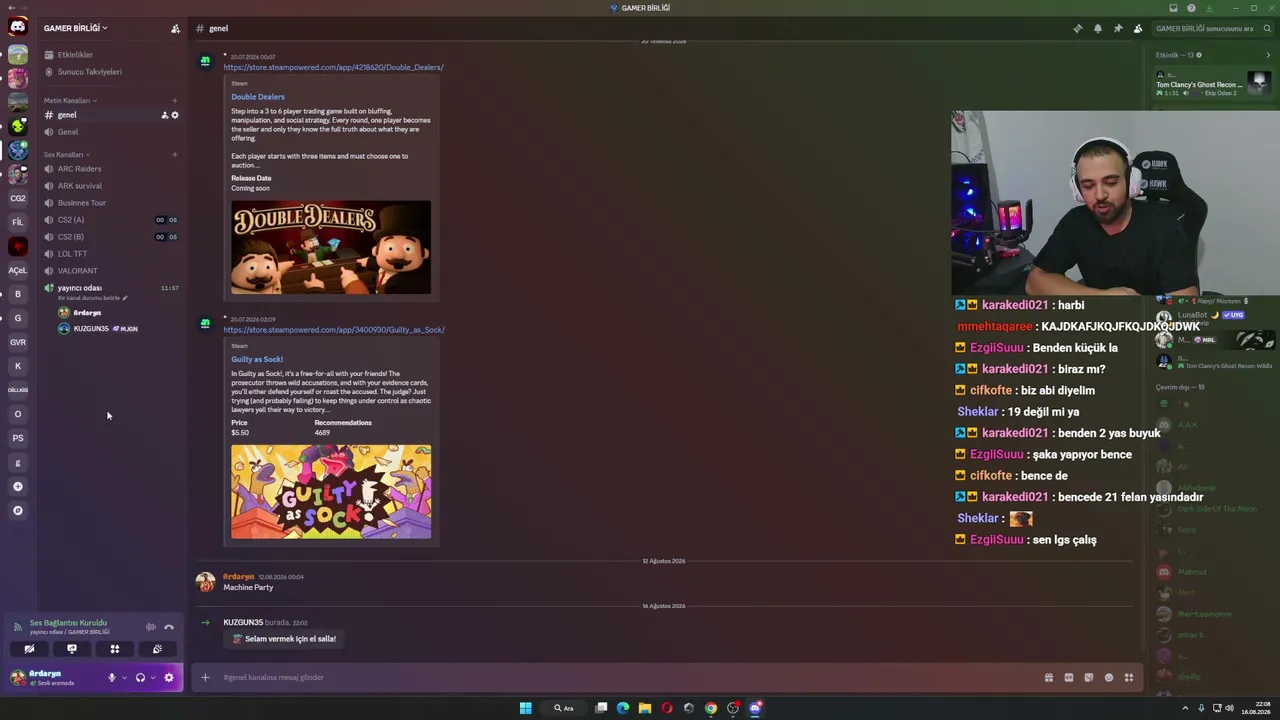This screenshot has width=1280, height=720.
Task: Open the help question mark icon
Action: (x=1191, y=8)
